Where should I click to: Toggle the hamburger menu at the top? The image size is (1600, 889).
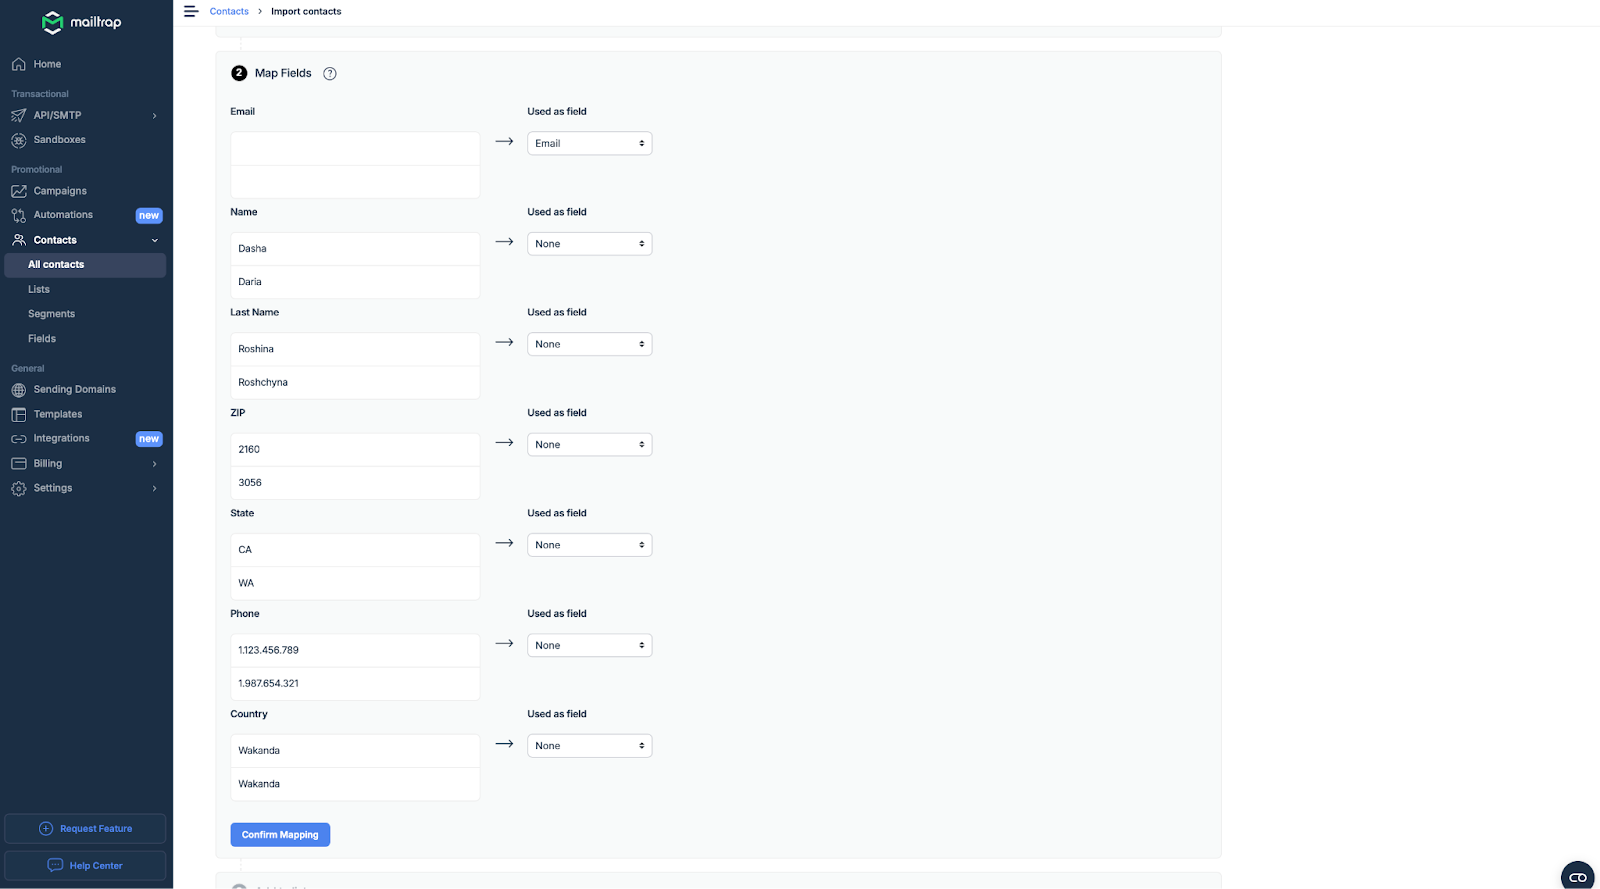point(190,11)
